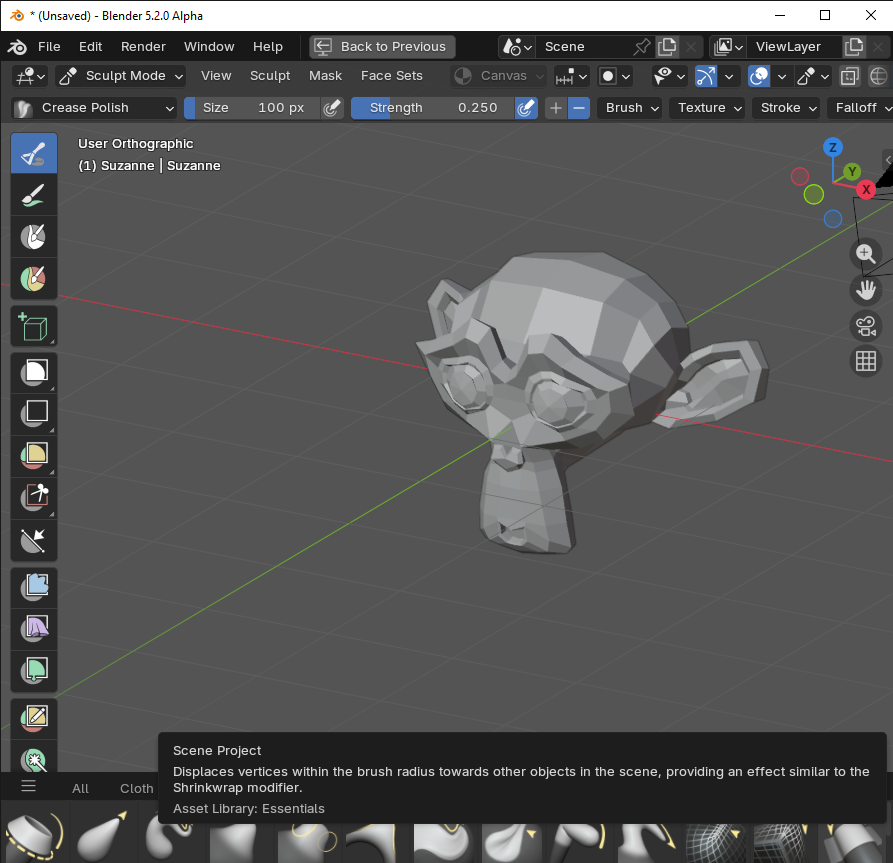Open the scene browse dropdown
This screenshot has height=863, width=893.
pos(517,47)
